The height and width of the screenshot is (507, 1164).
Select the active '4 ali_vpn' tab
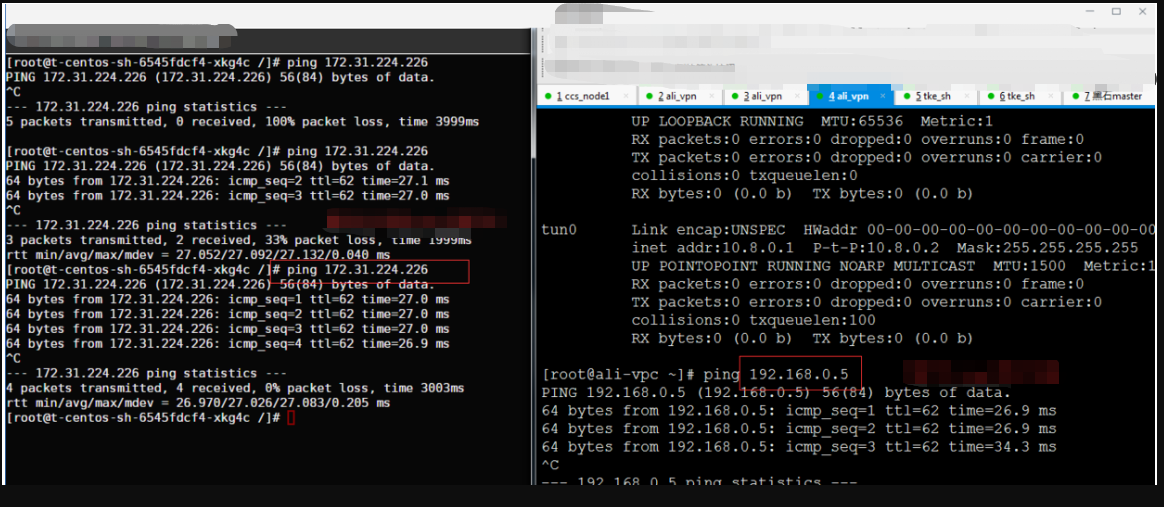click(849, 97)
